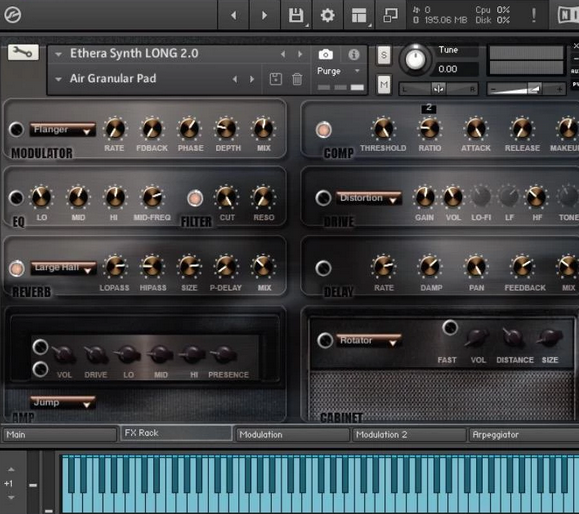Select previous snapshot arrow beside Air Granular Pad
The image size is (579, 514).
pos(235,79)
